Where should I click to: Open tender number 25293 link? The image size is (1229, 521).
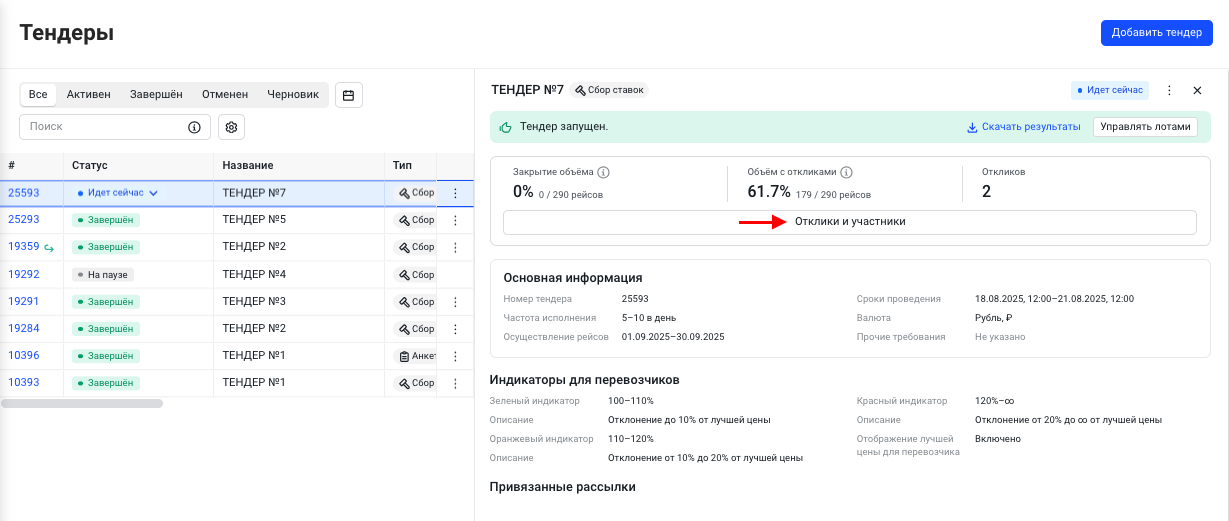point(24,220)
